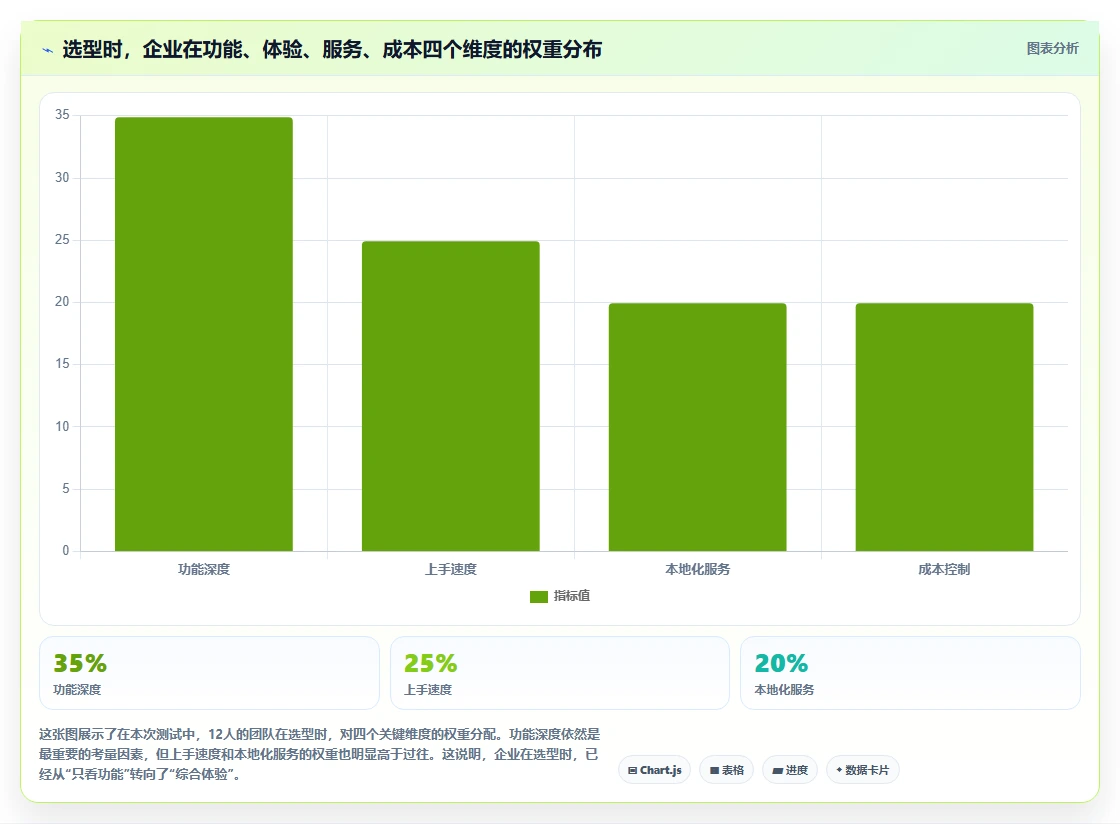Click the 25% stat value

pyautogui.click(x=431, y=663)
